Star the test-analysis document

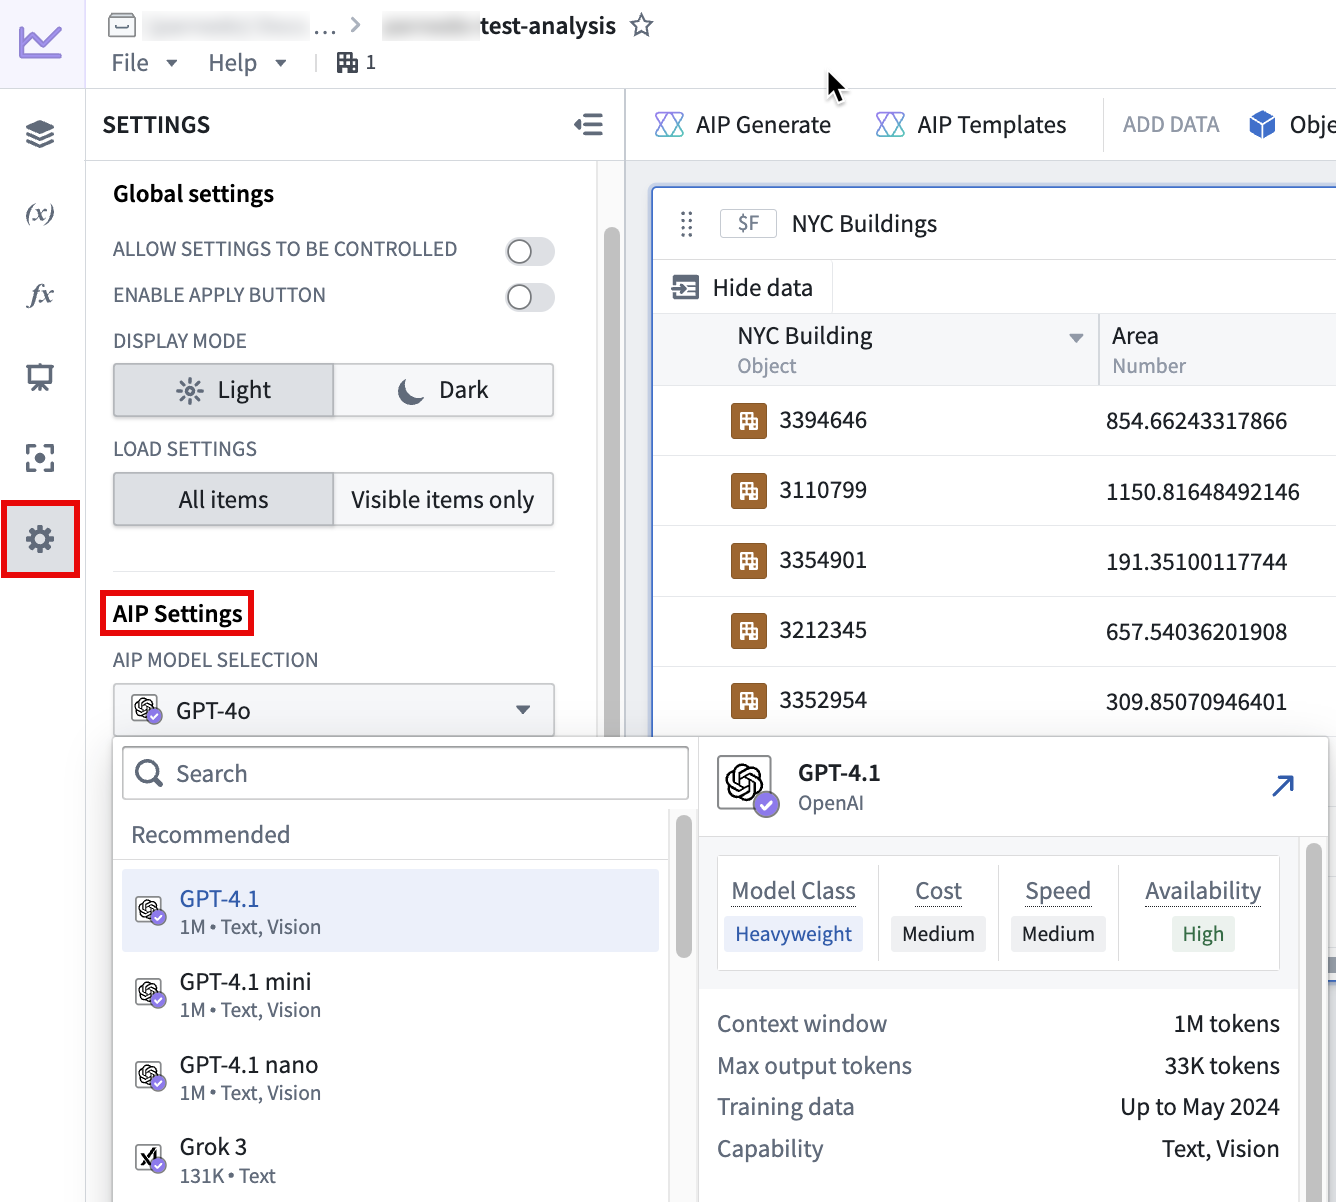click(x=642, y=25)
